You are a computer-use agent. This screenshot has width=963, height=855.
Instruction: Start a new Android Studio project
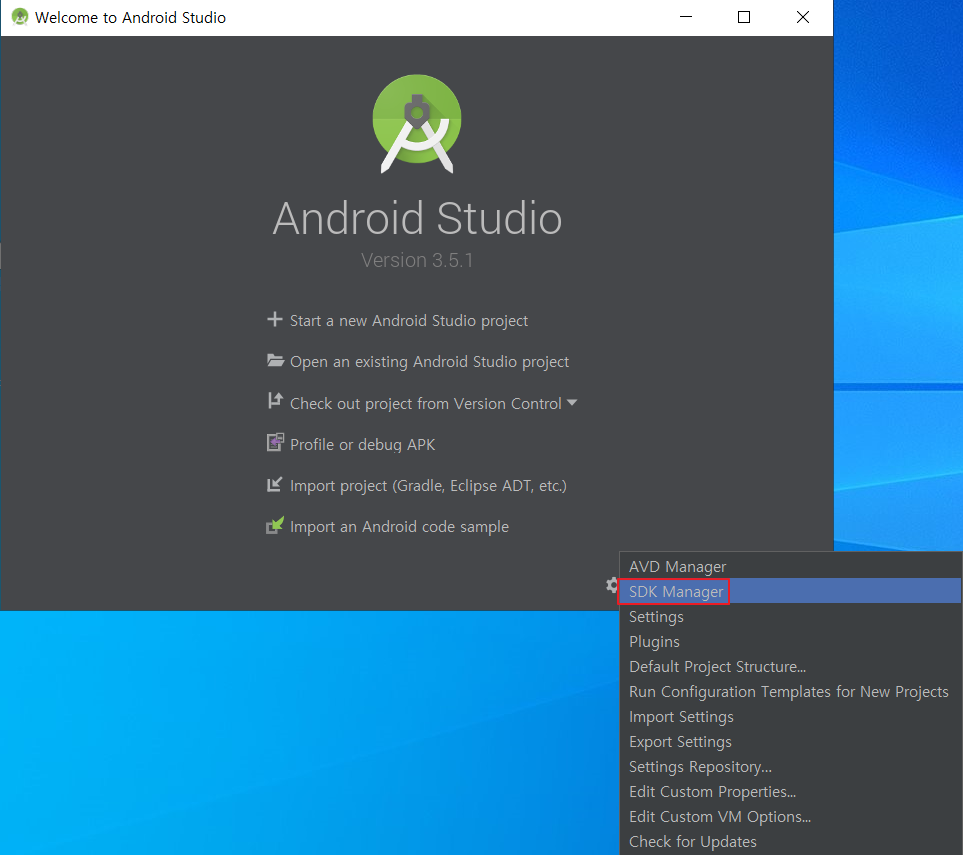coord(408,321)
